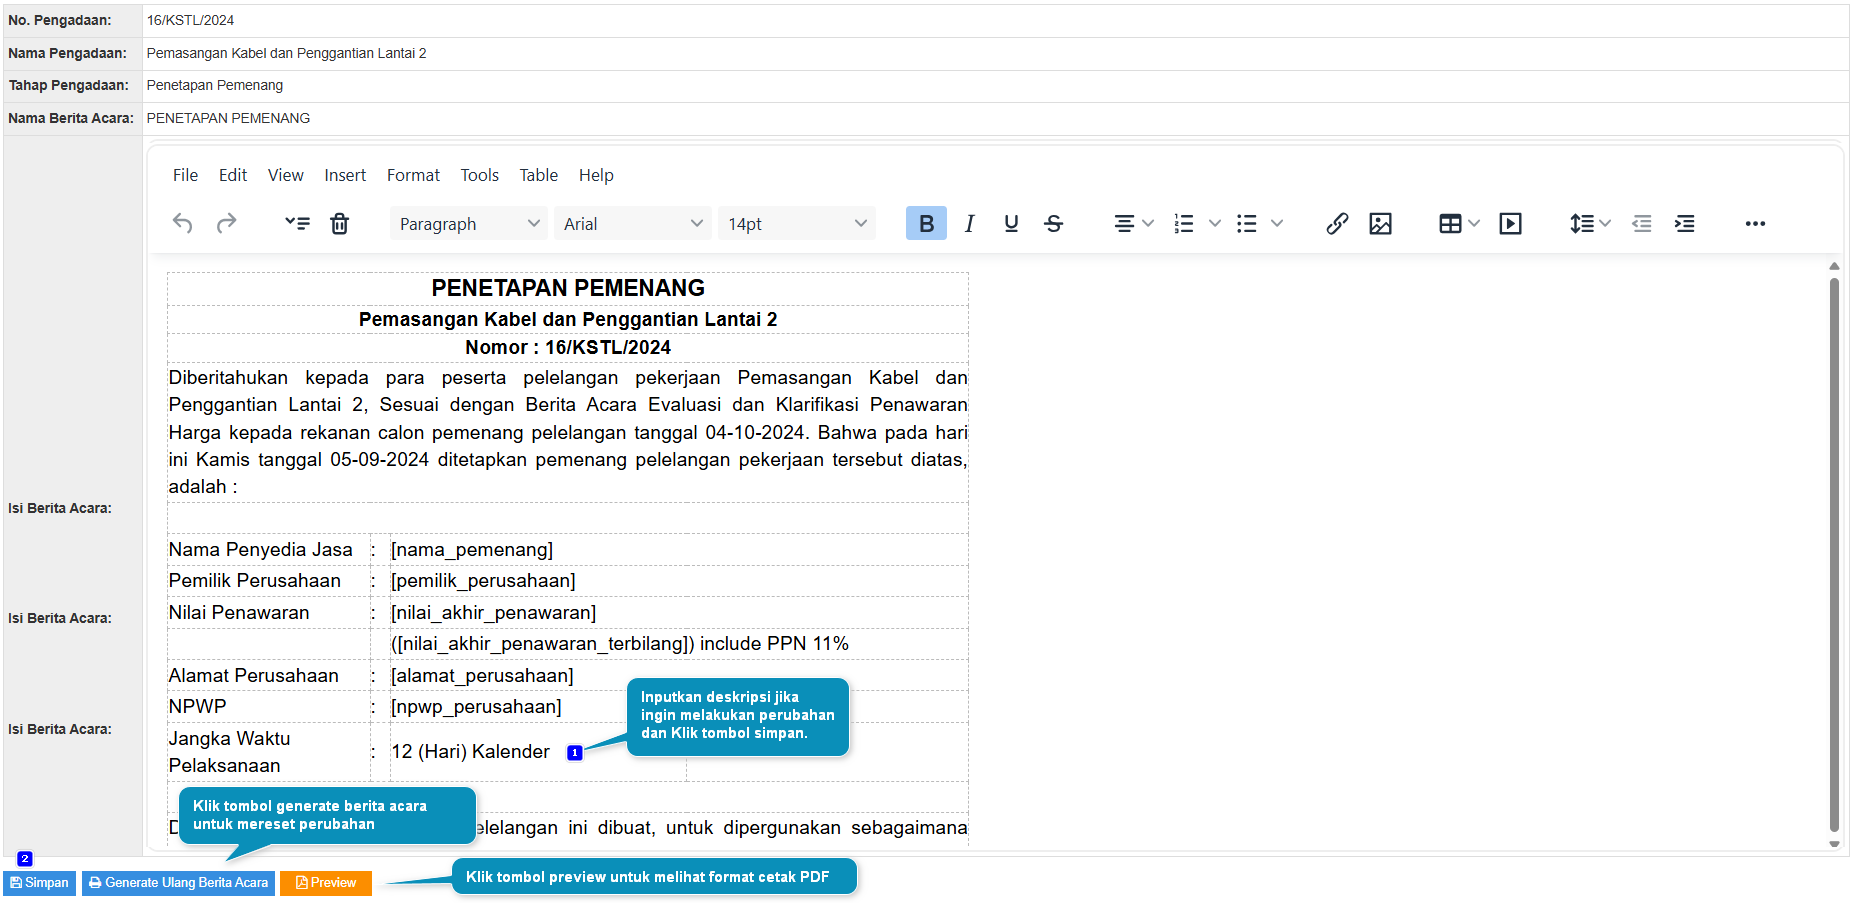Image resolution: width=1853 pixels, height=903 pixels.
Task: Click the redo arrow icon
Action: (x=227, y=223)
